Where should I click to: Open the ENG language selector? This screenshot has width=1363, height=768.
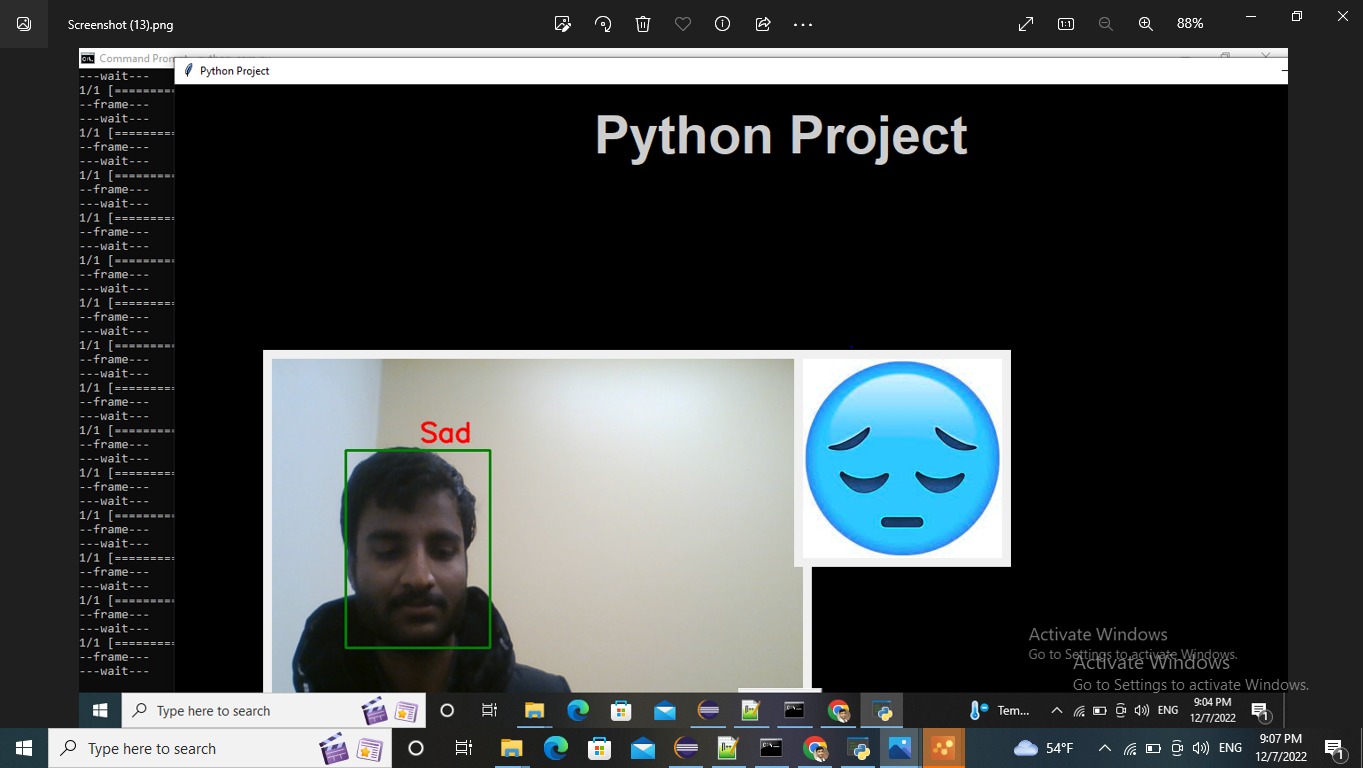pyautogui.click(x=1230, y=748)
